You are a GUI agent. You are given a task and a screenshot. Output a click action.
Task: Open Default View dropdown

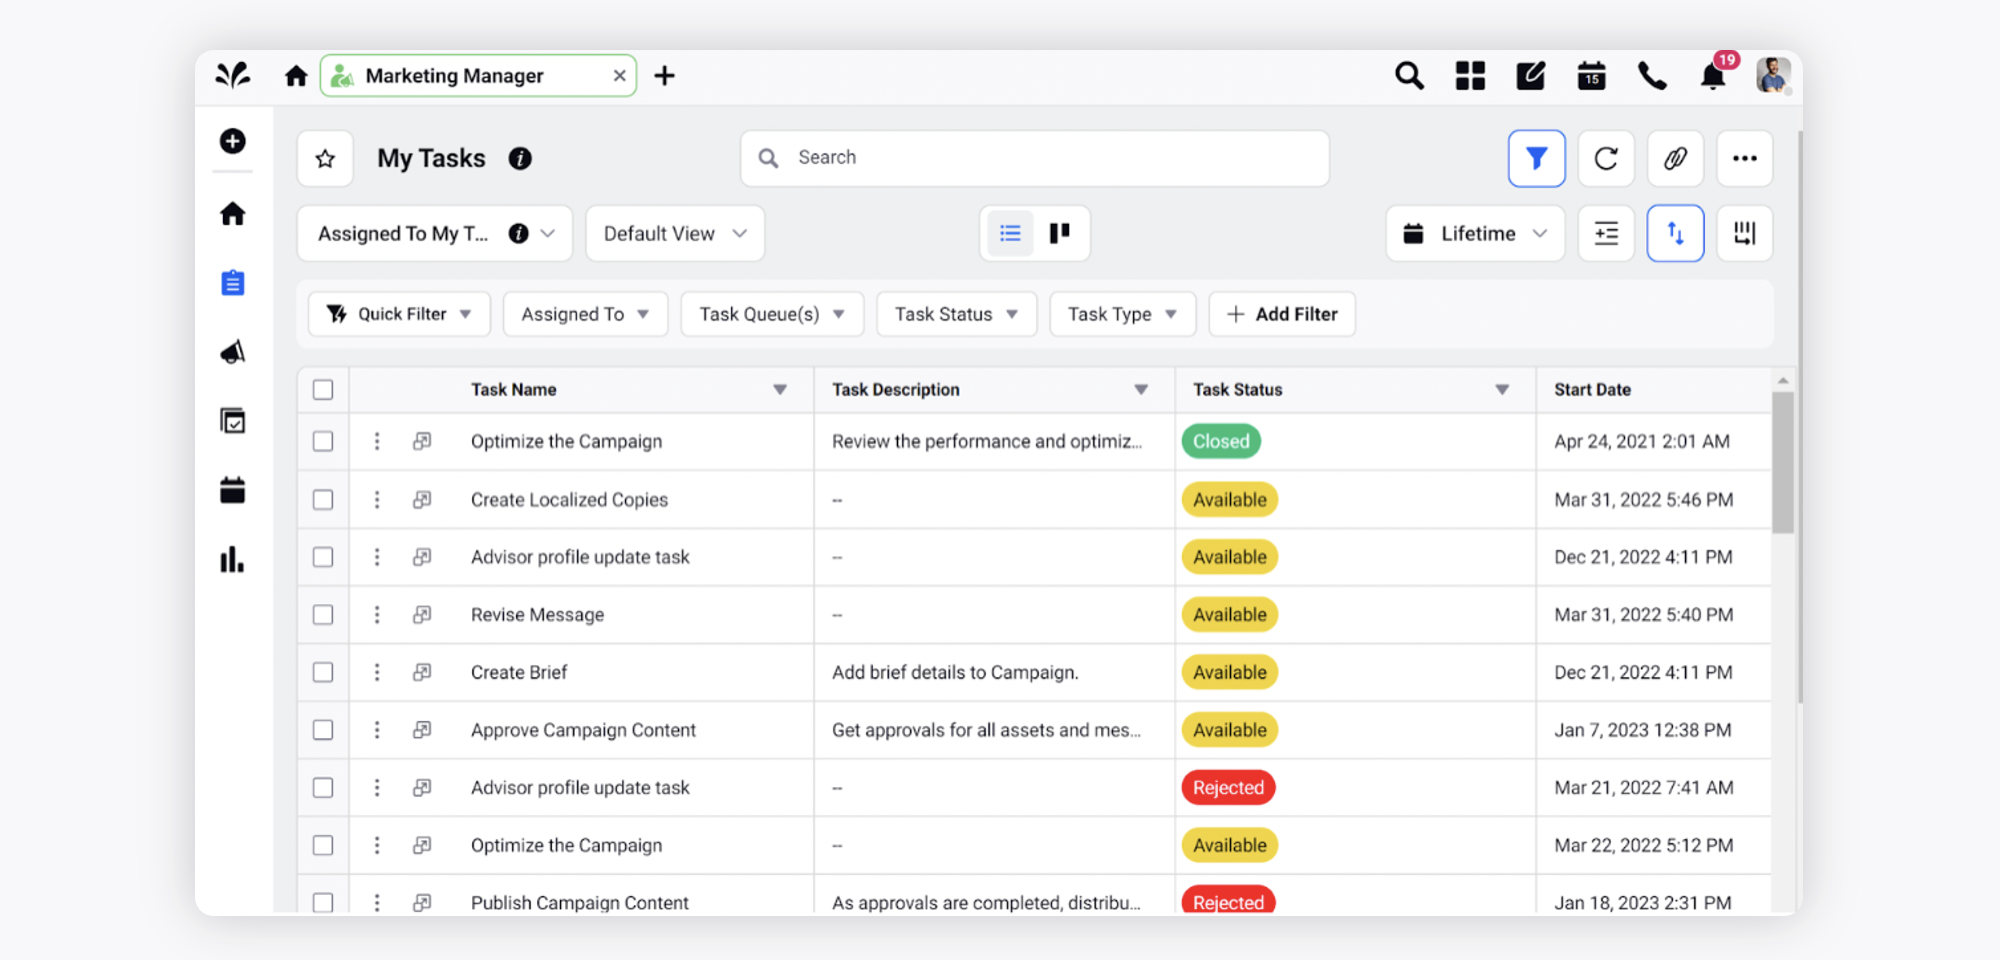tap(675, 233)
